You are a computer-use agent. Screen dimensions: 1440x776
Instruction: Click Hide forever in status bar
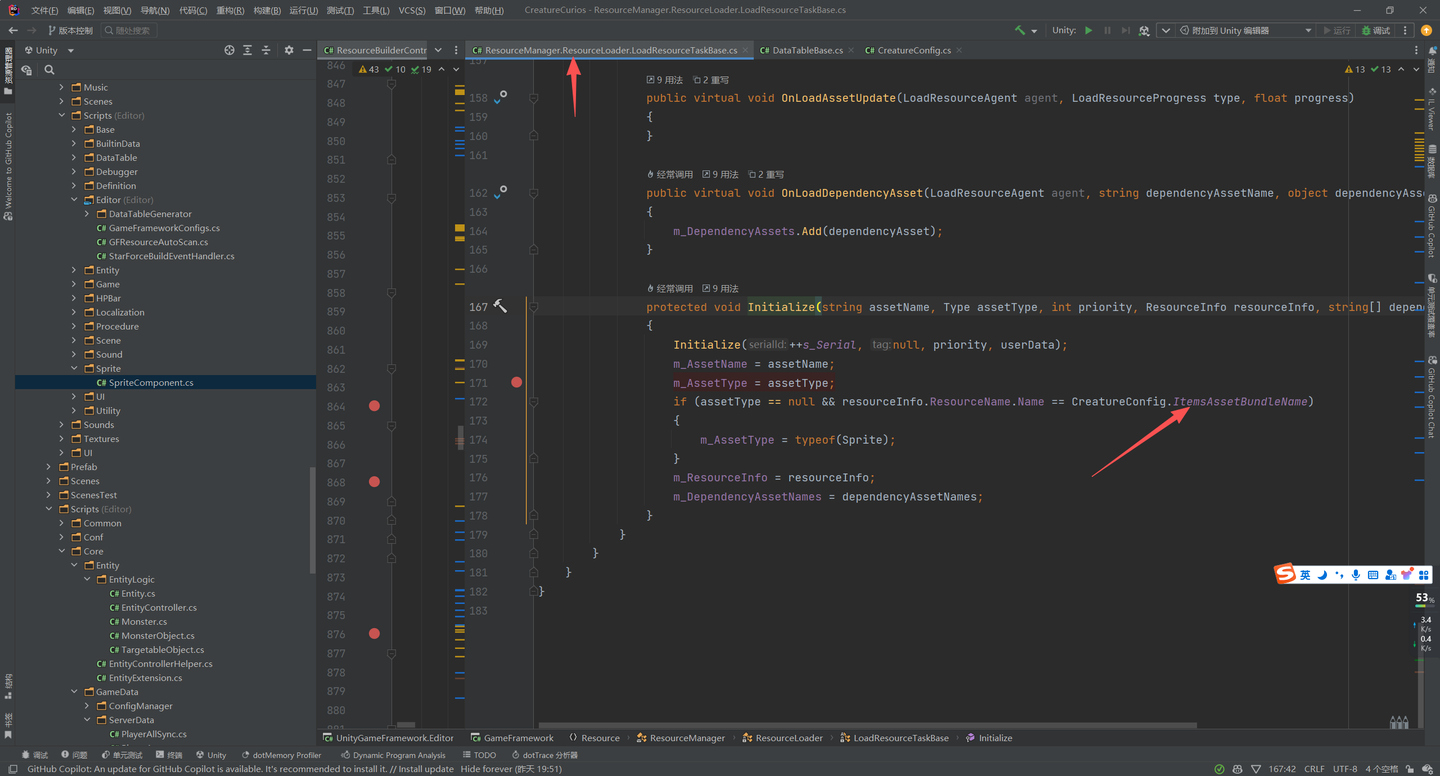coord(487,769)
